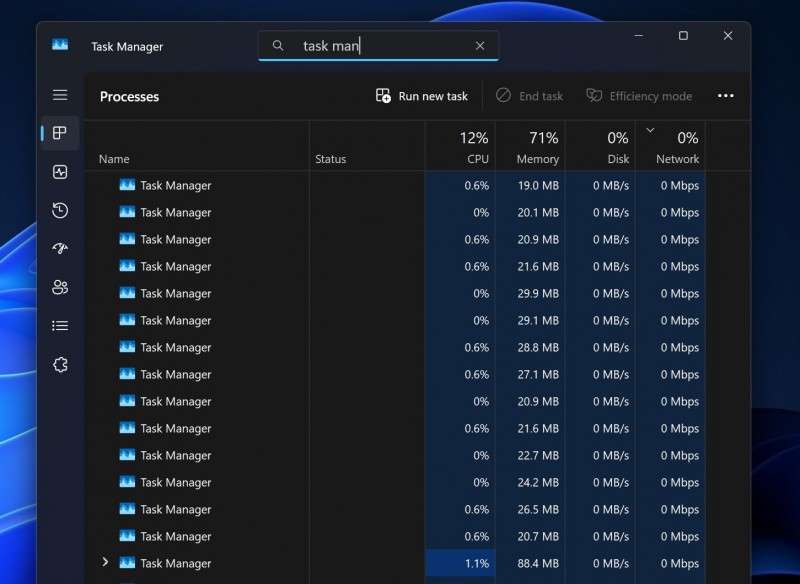Clear the search box with X
Viewport: 800px width, 584px height.
480,46
